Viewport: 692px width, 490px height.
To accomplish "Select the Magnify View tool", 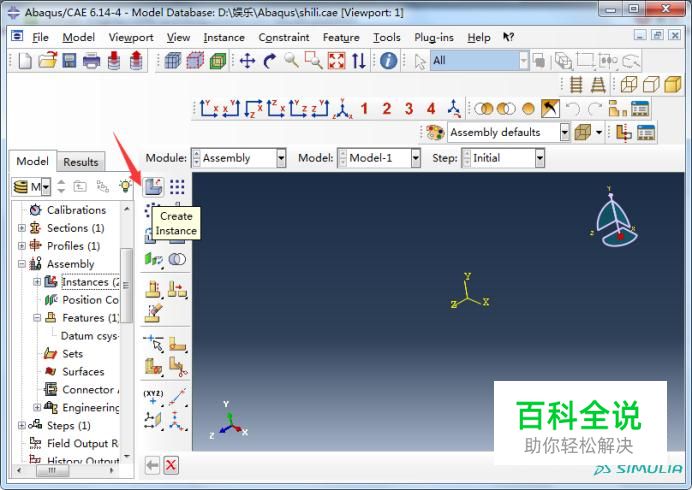I will tap(292, 60).
